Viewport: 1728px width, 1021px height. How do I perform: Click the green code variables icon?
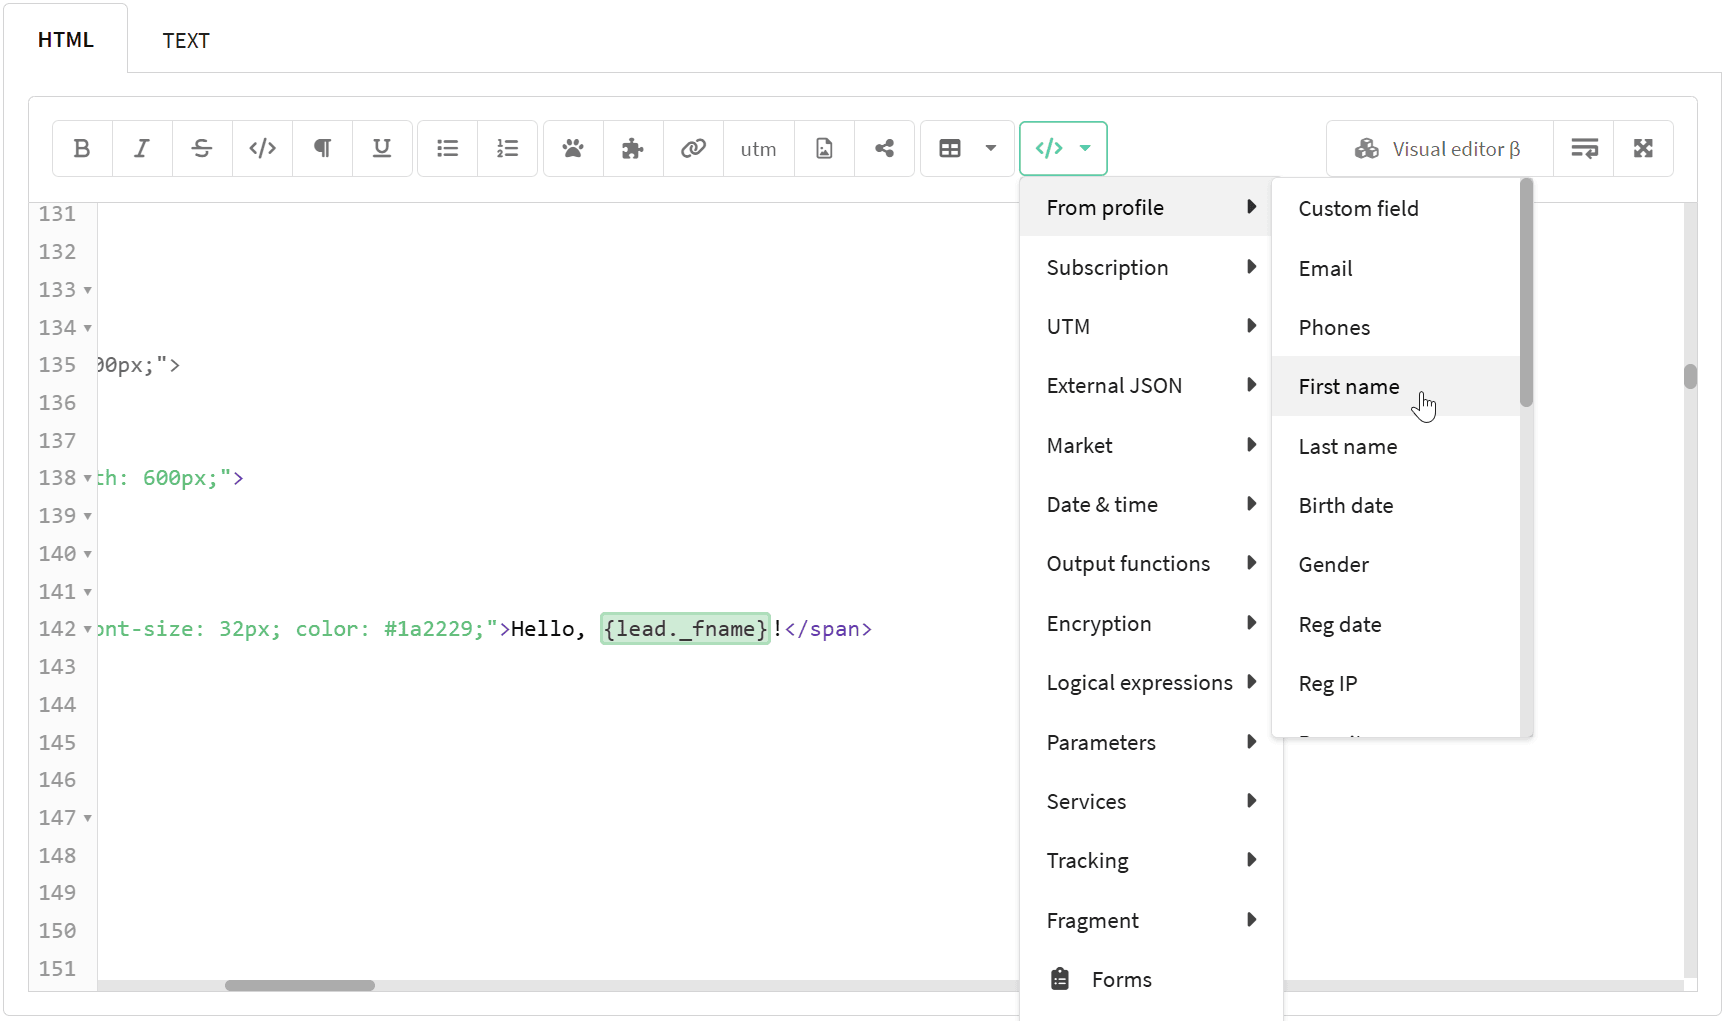1049,149
